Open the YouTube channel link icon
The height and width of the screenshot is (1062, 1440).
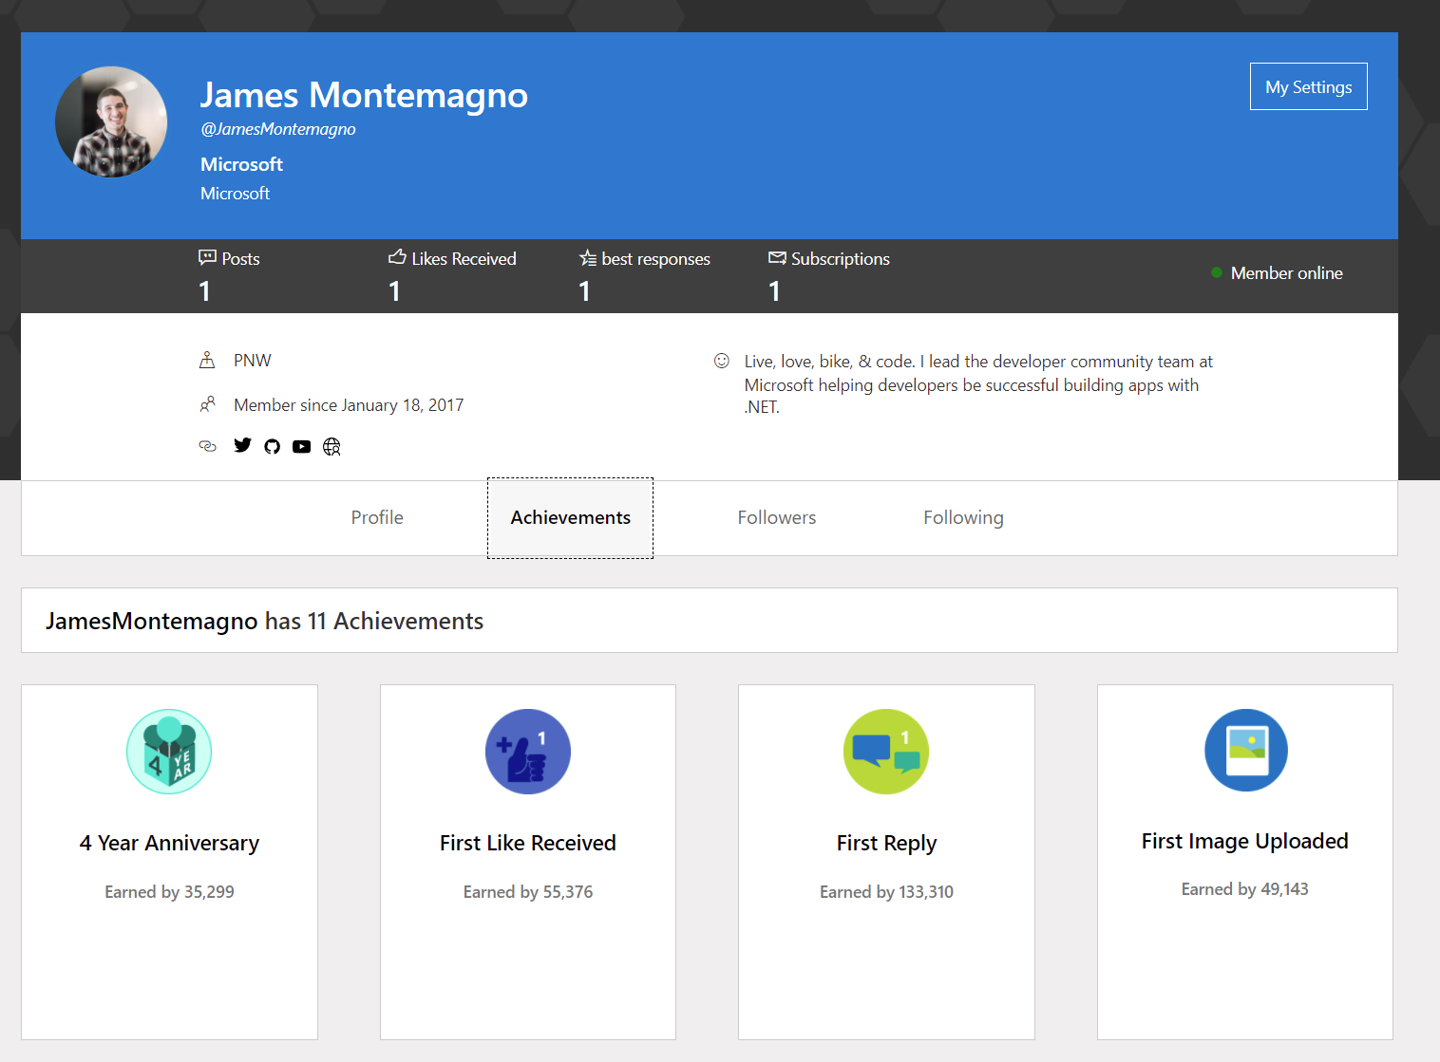coord(301,447)
